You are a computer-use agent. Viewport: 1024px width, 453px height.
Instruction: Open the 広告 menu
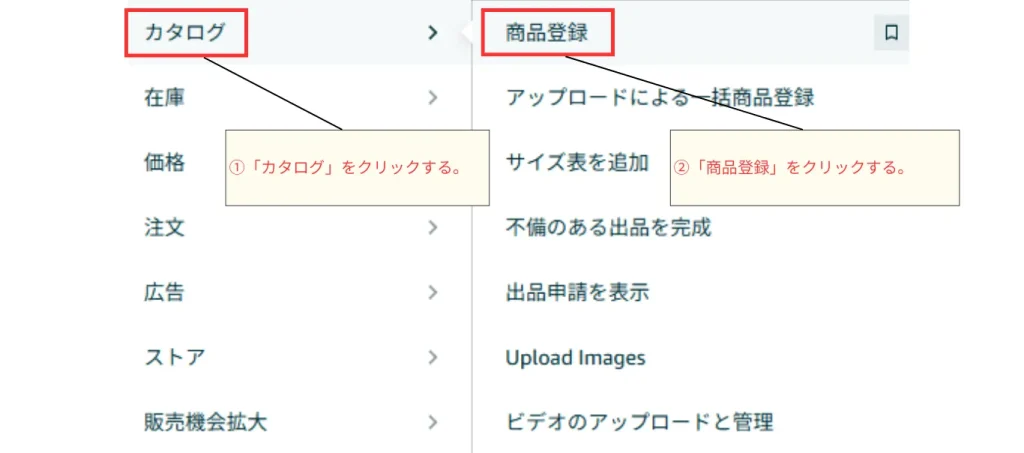pyautogui.click(x=164, y=292)
